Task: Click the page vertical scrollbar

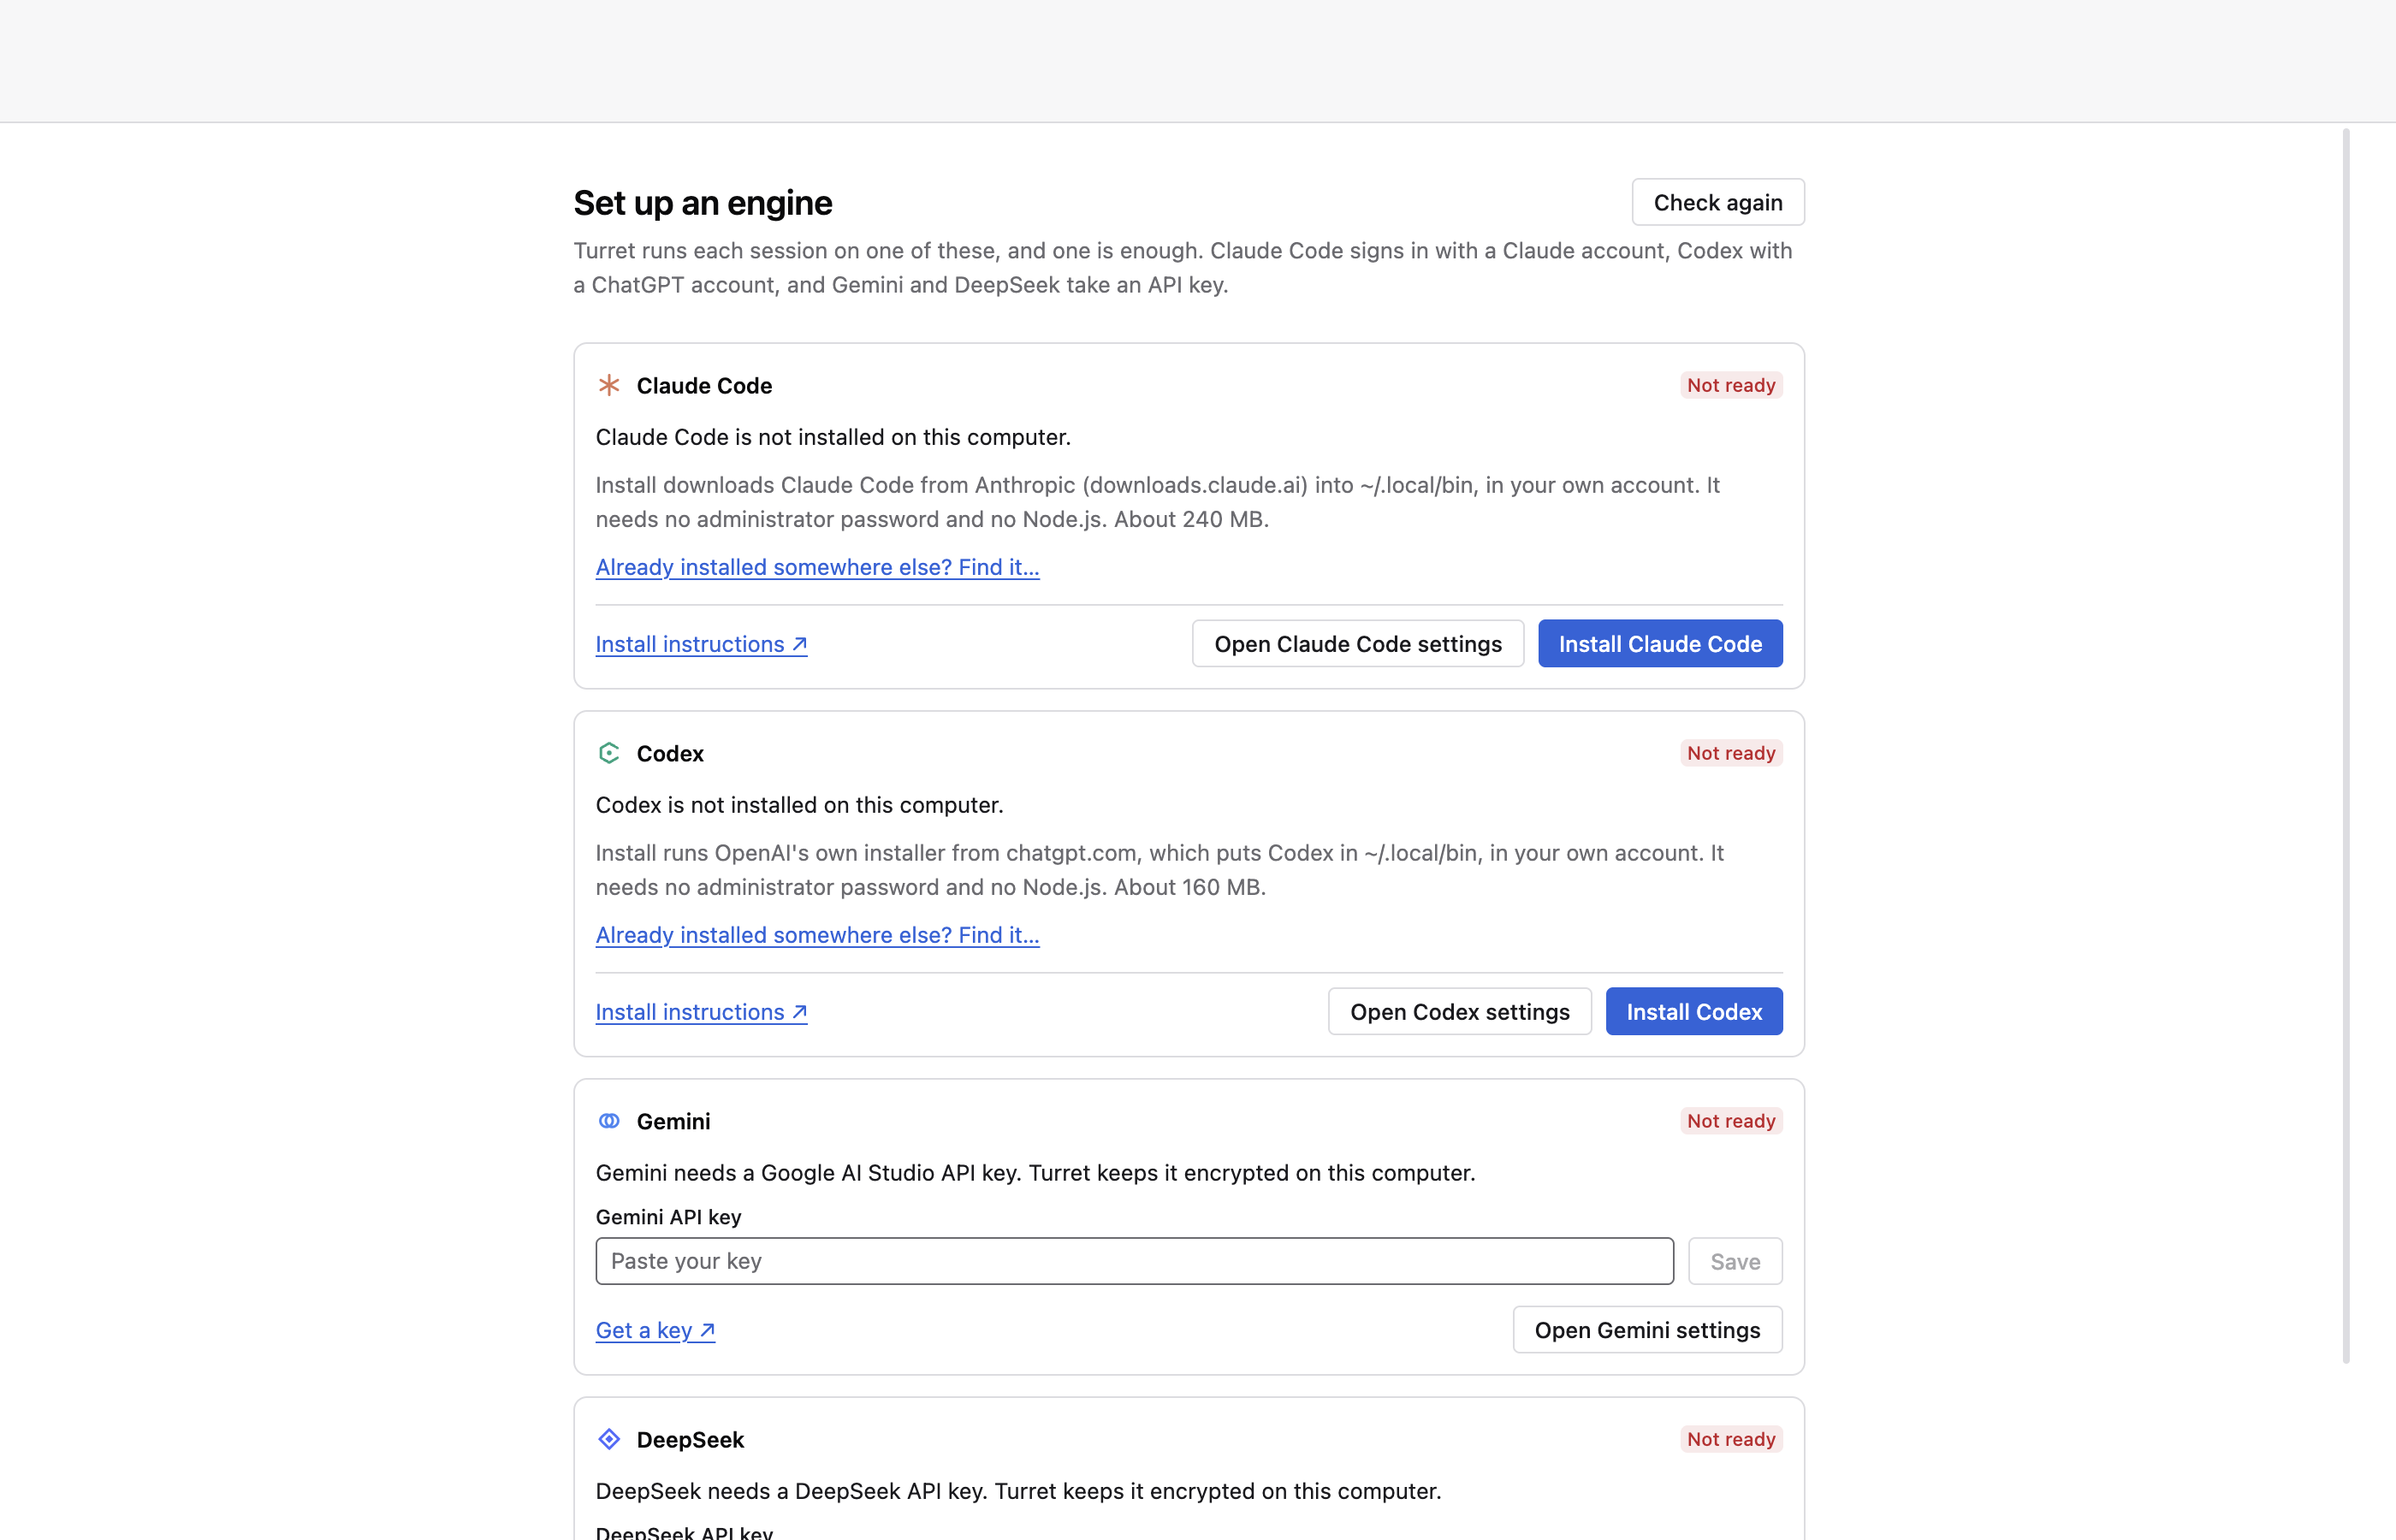Action: pyautogui.click(x=2345, y=745)
